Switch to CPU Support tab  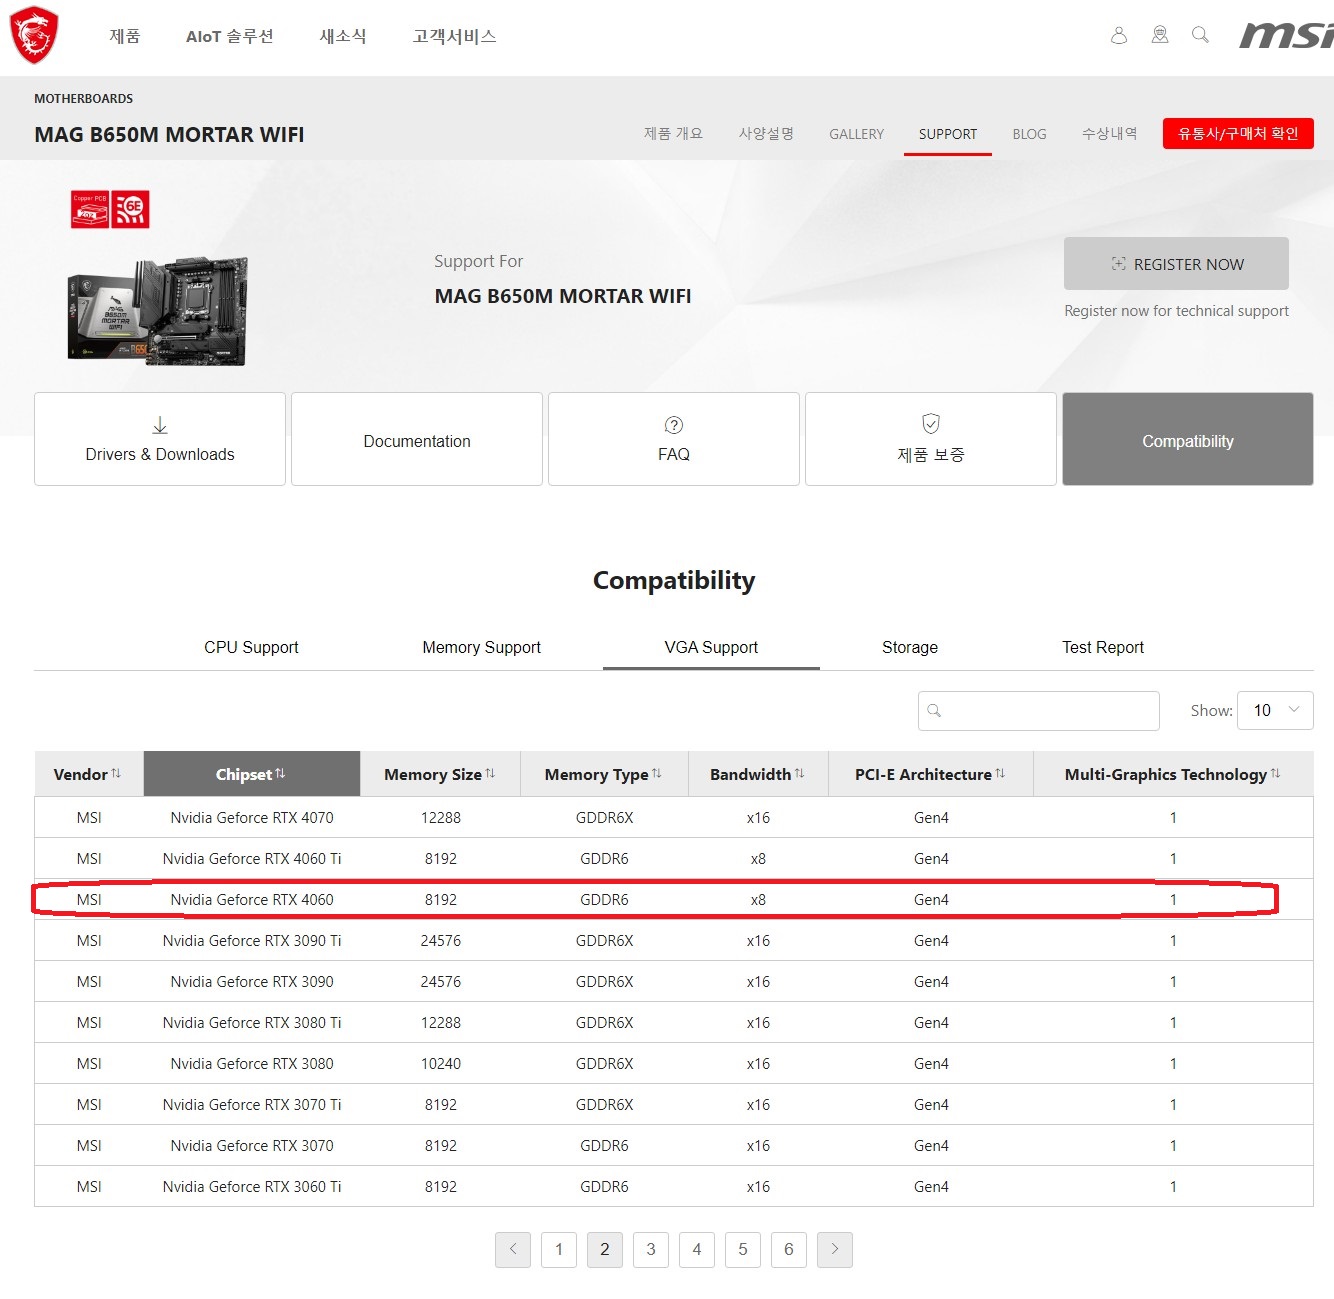pos(251,647)
